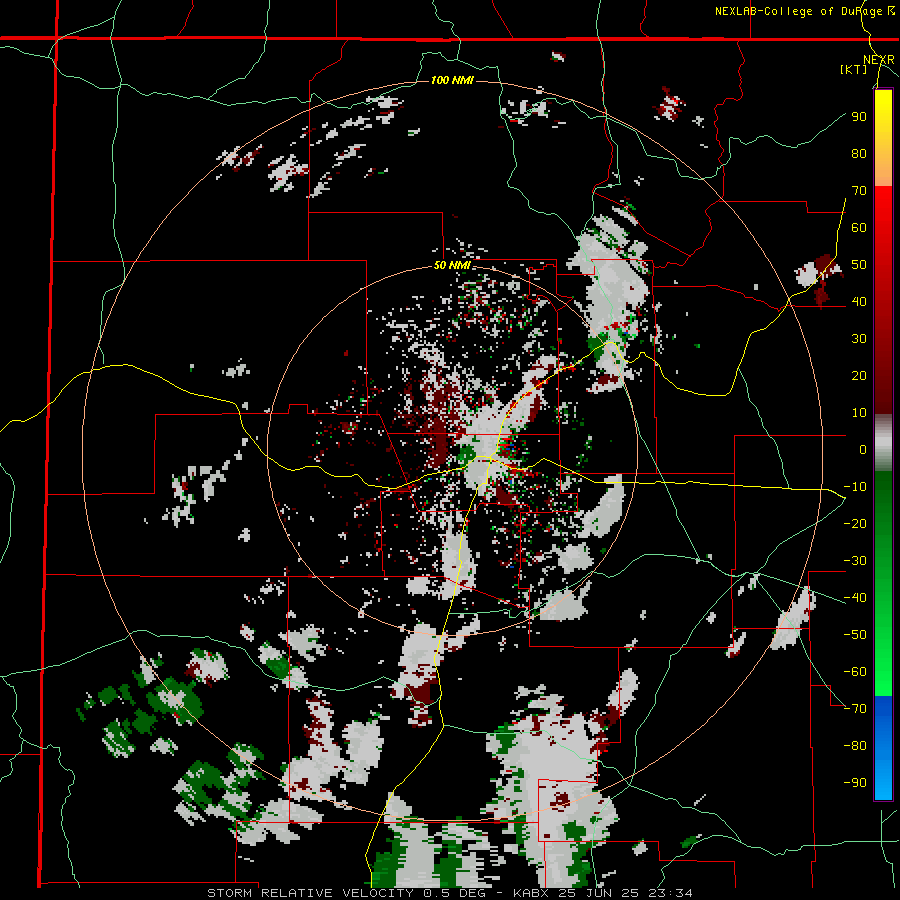Image resolution: width=900 pixels, height=900 pixels.
Task: Click the 30 value on the velocity scale
Action: [x=859, y=339]
